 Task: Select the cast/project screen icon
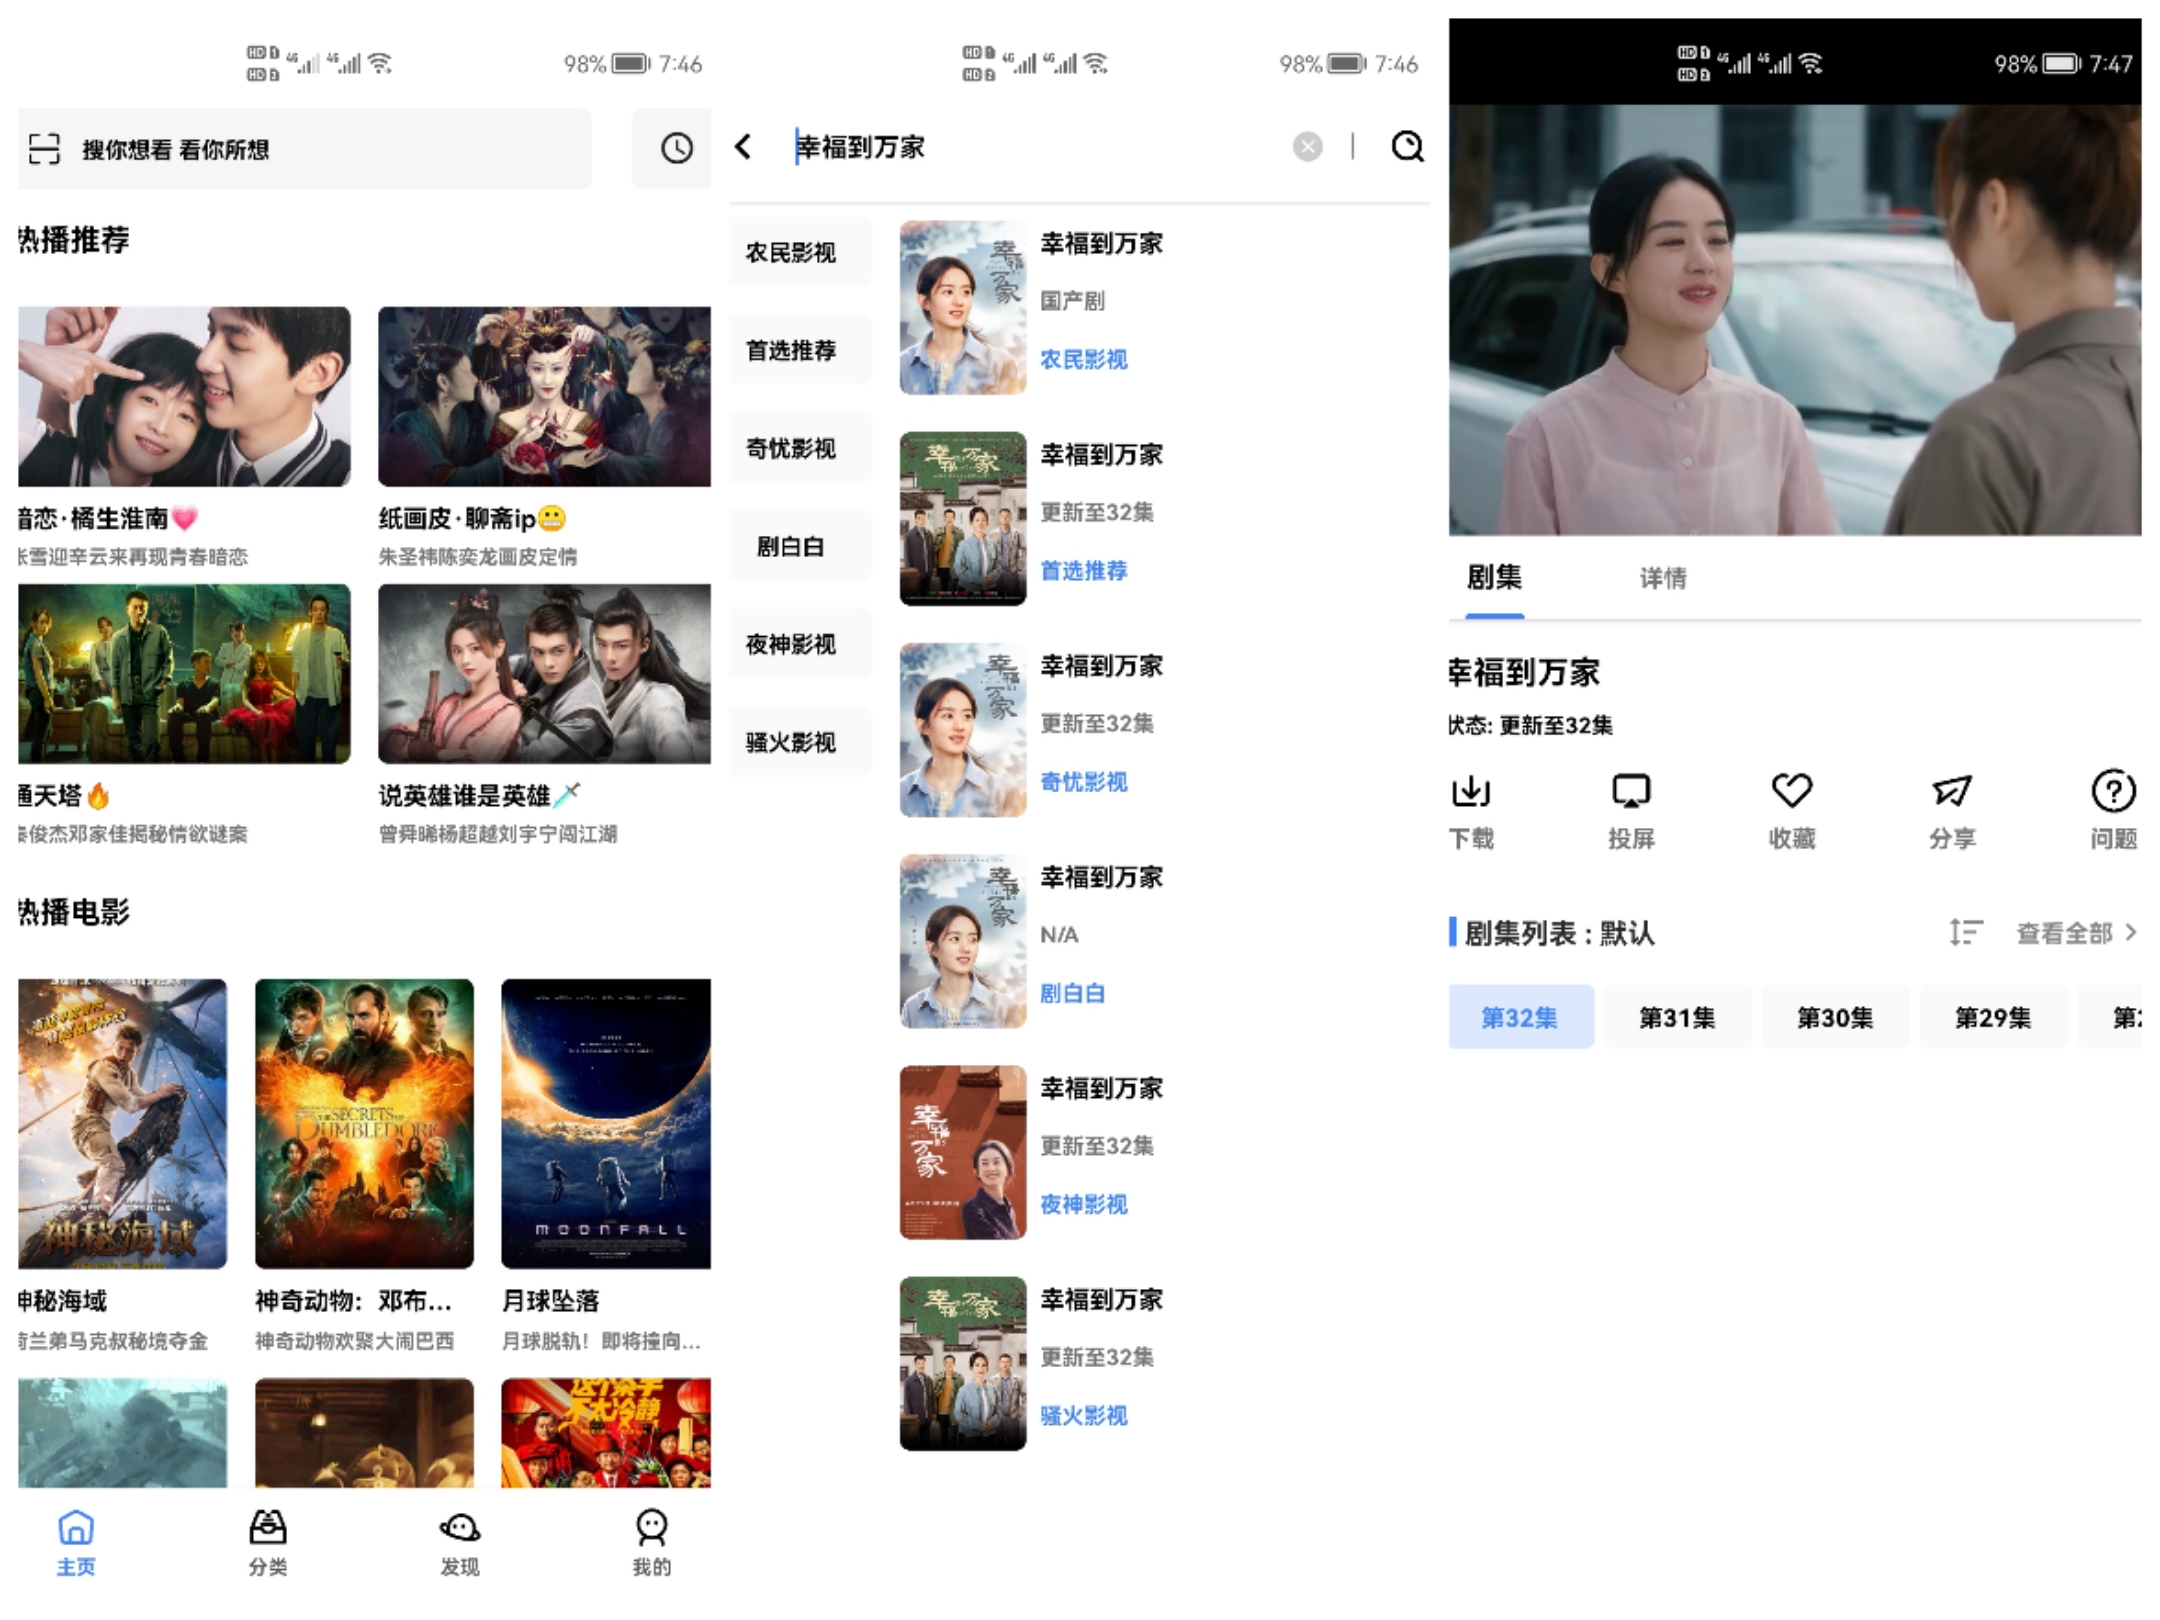(x=1624, y=788)
